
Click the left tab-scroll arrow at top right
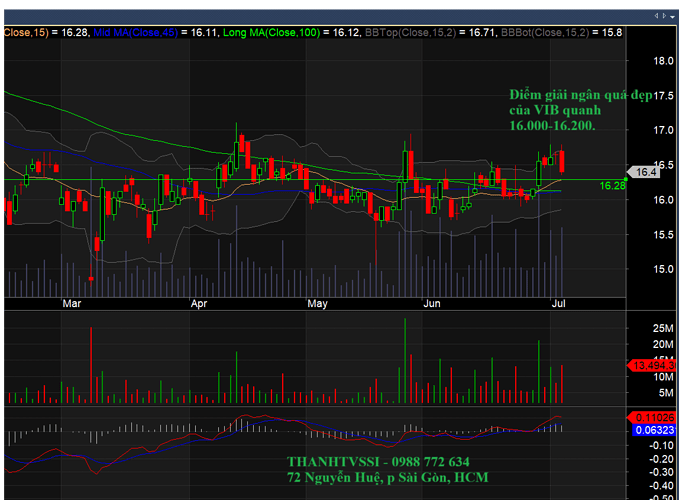(x=656, y=16)
